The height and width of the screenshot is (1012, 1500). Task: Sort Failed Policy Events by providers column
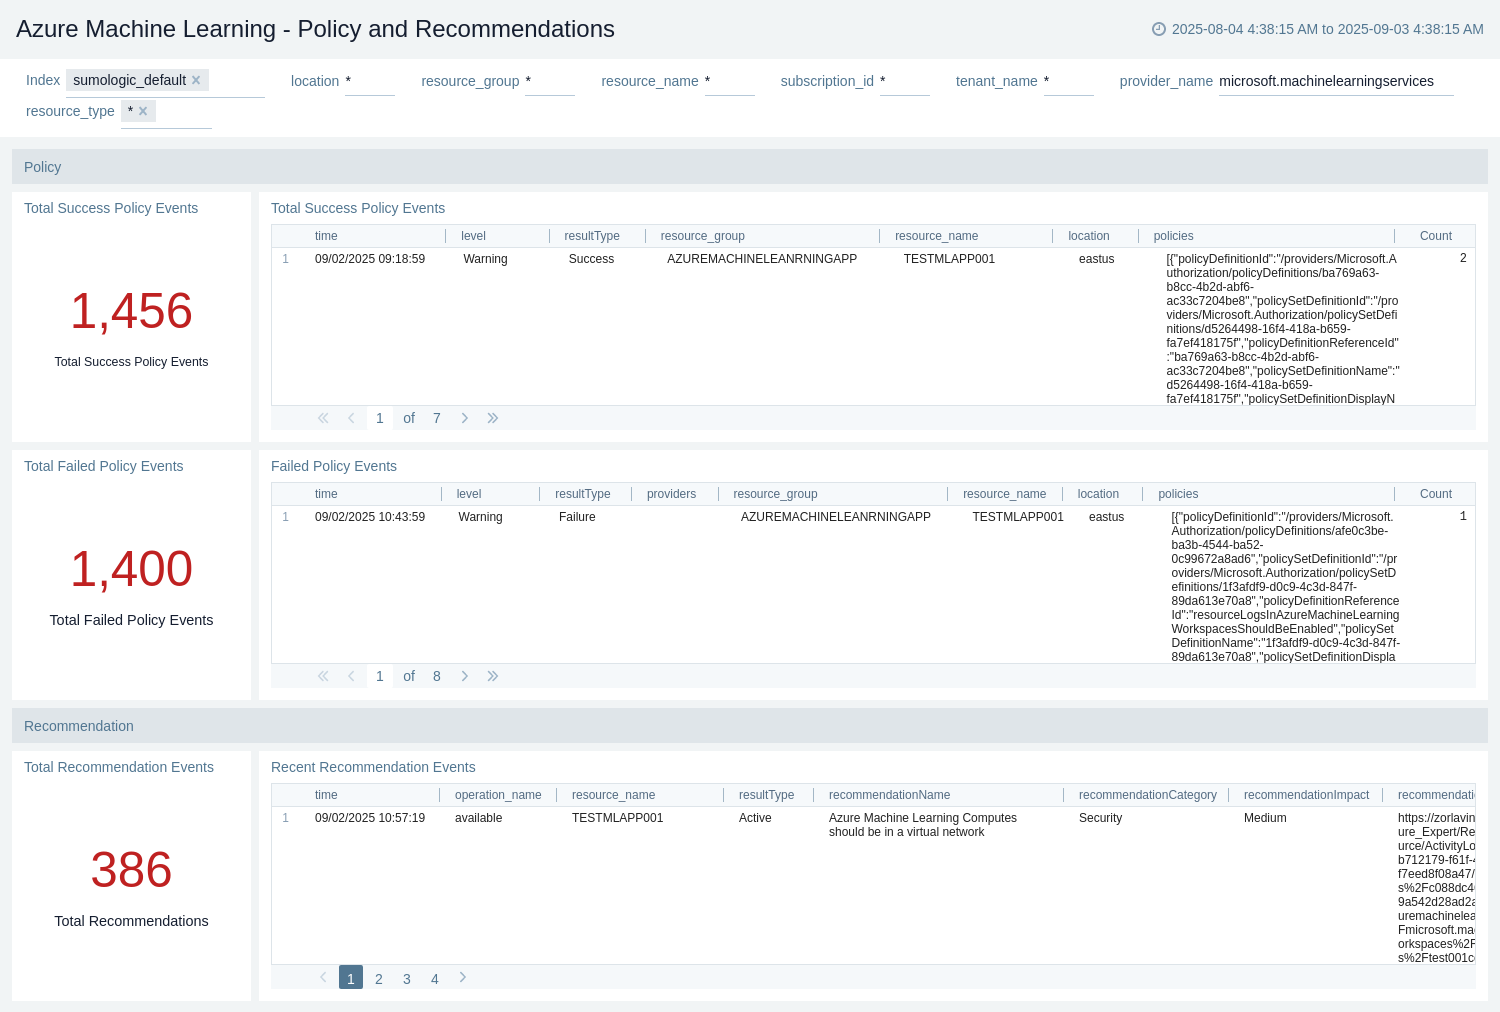coord(671,494)
